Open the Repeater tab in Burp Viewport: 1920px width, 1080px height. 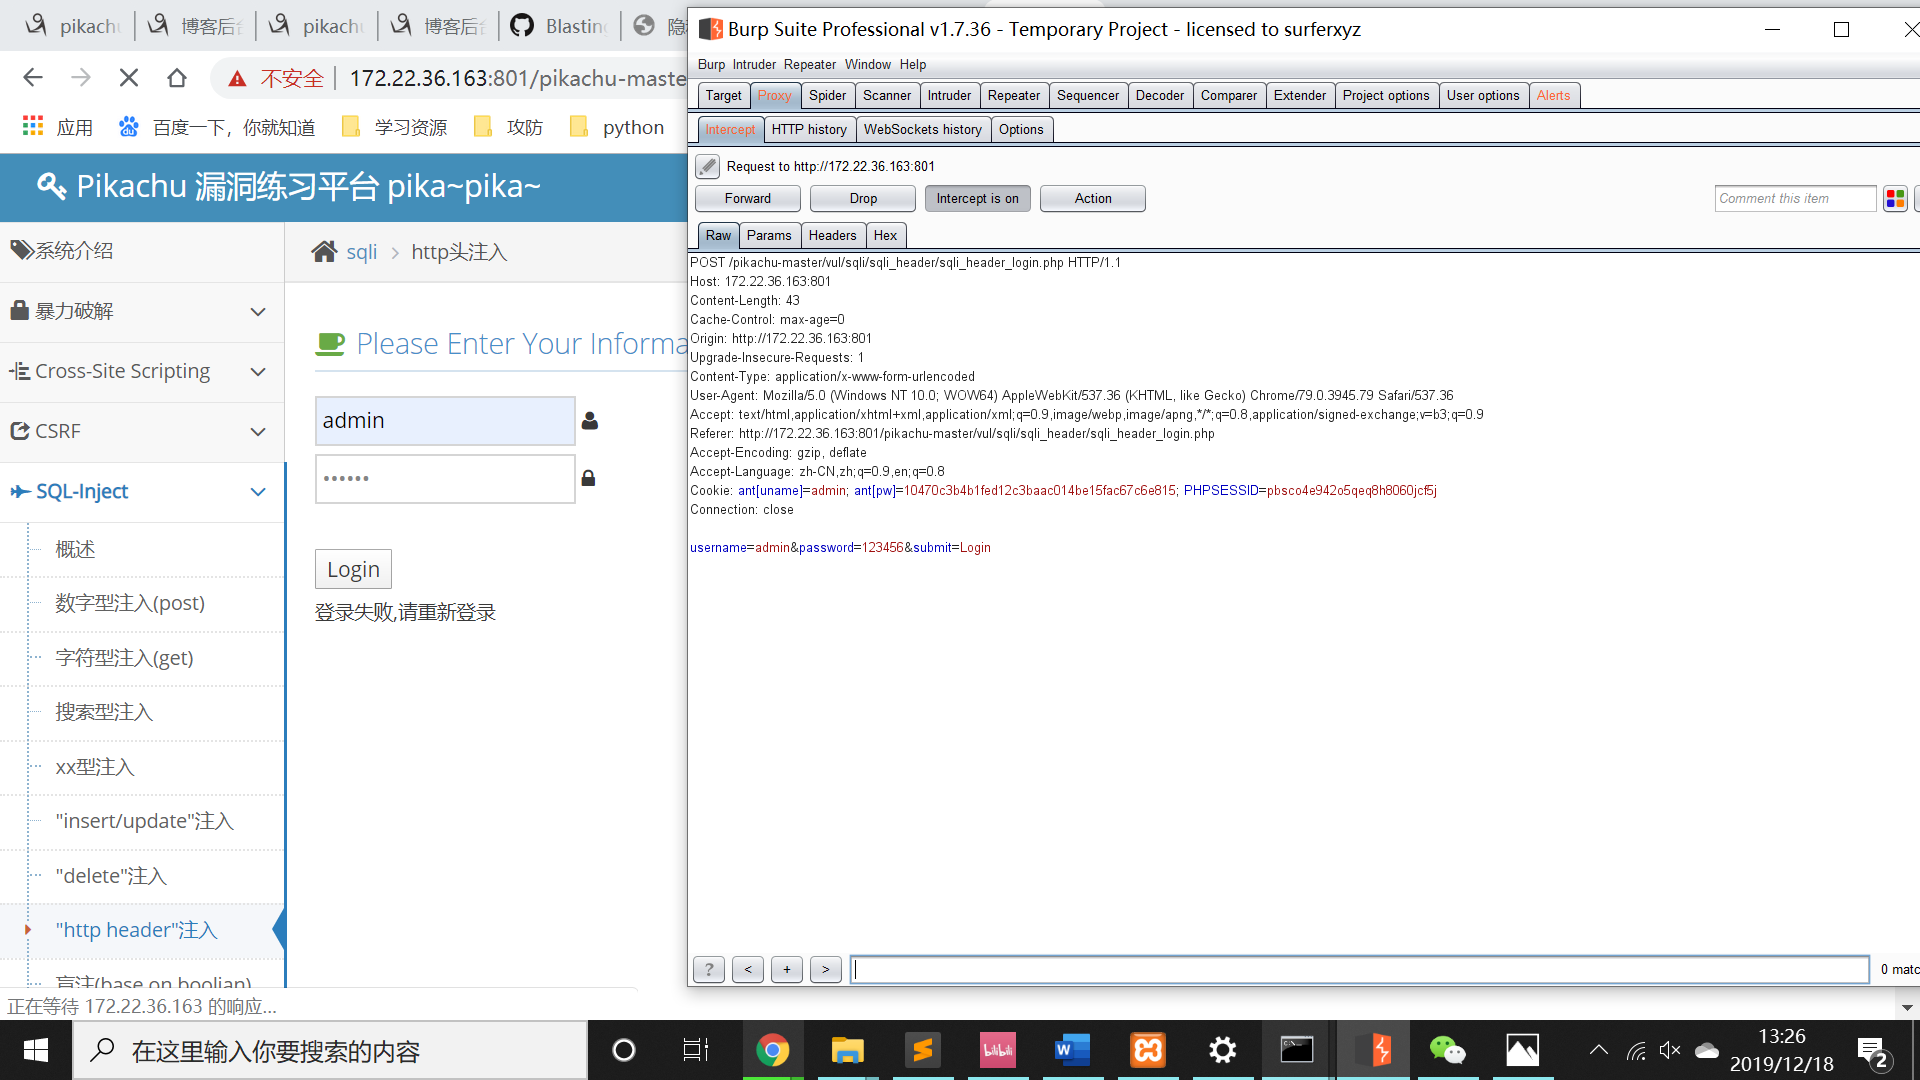click(1013, 95)
